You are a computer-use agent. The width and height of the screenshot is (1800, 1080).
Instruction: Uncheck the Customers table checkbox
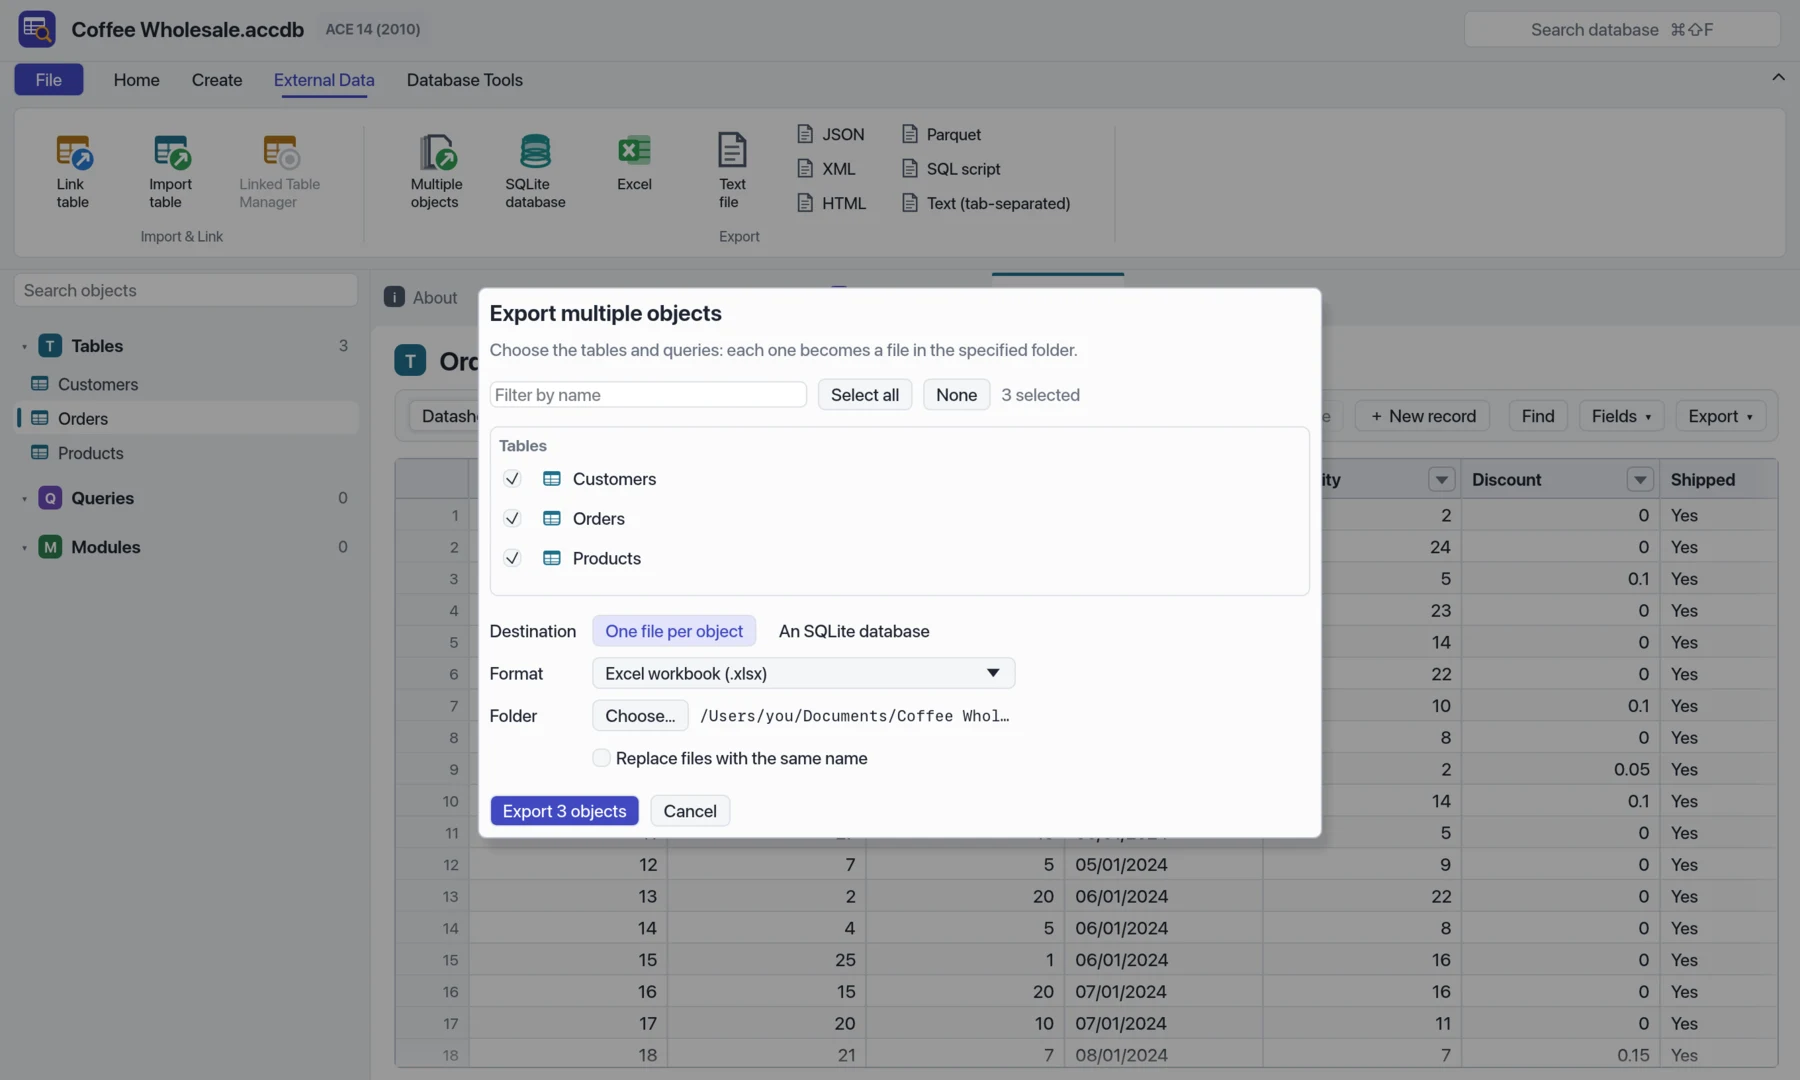tap(512, 479)
